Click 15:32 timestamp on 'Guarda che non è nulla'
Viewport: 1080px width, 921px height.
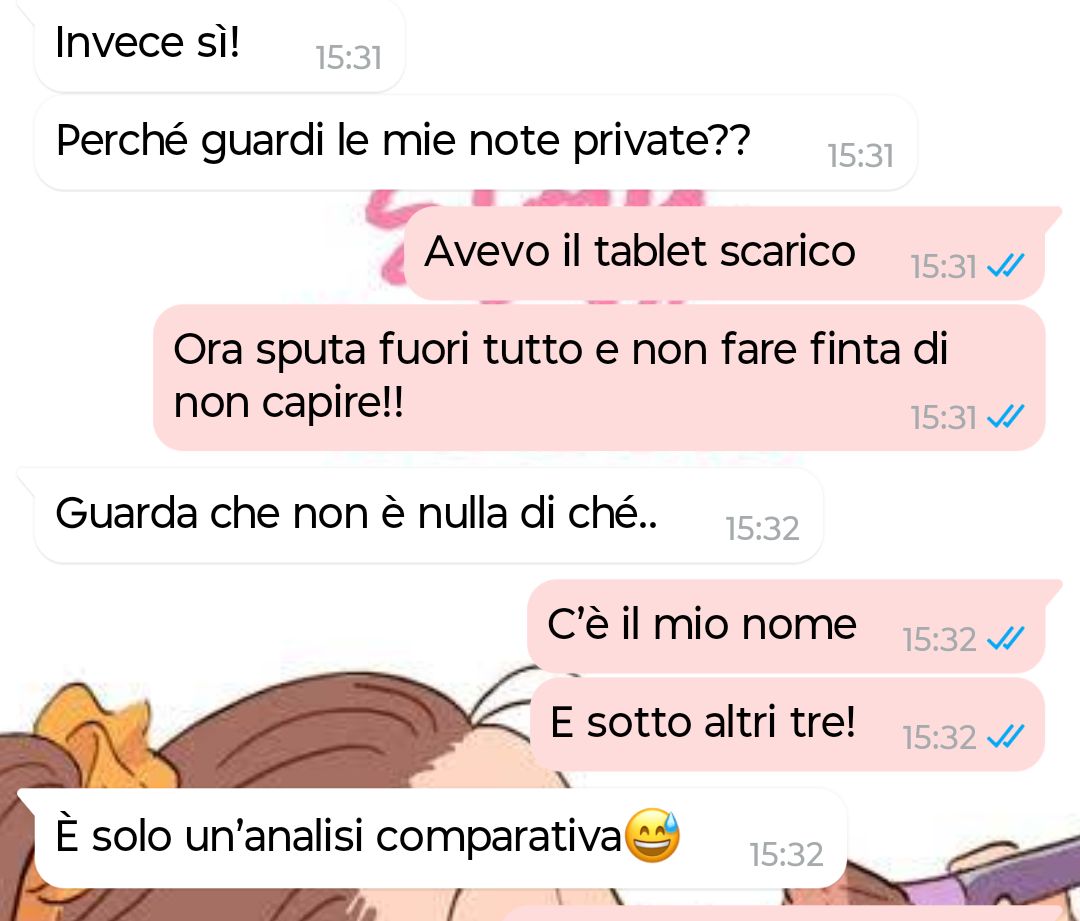coord(762,529)
